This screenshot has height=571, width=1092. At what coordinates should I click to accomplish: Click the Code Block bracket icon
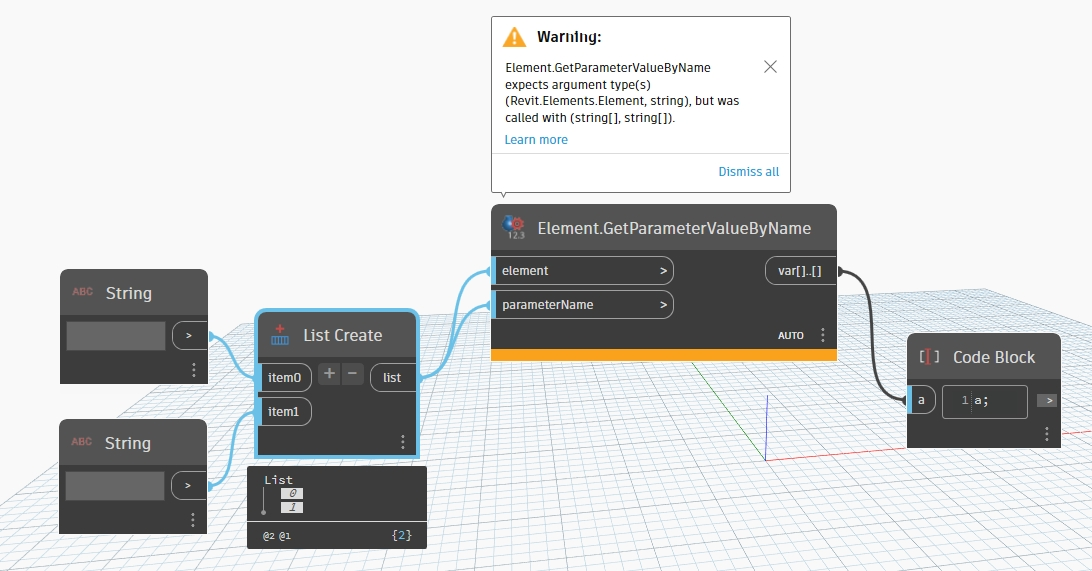point(930,357)
